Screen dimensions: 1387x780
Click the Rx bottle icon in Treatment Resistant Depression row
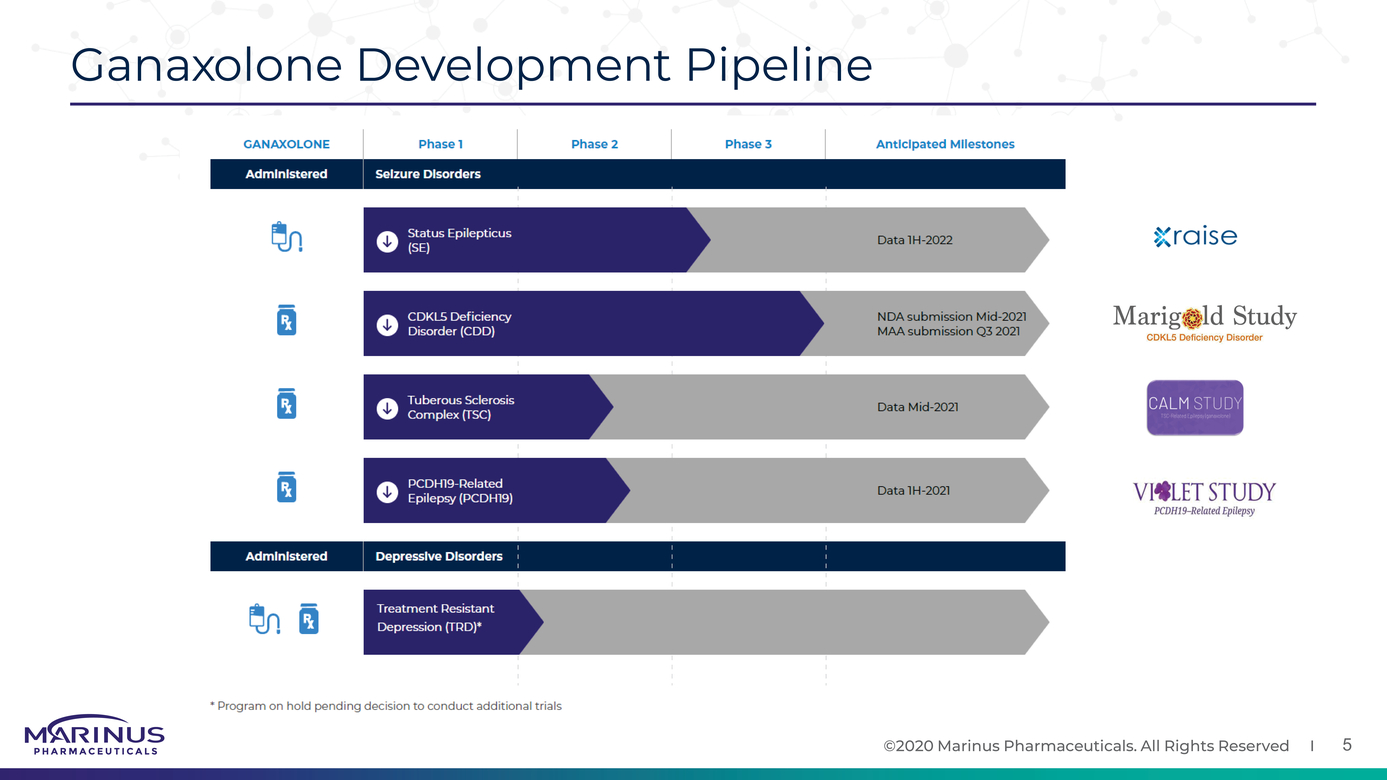[309, 619]
